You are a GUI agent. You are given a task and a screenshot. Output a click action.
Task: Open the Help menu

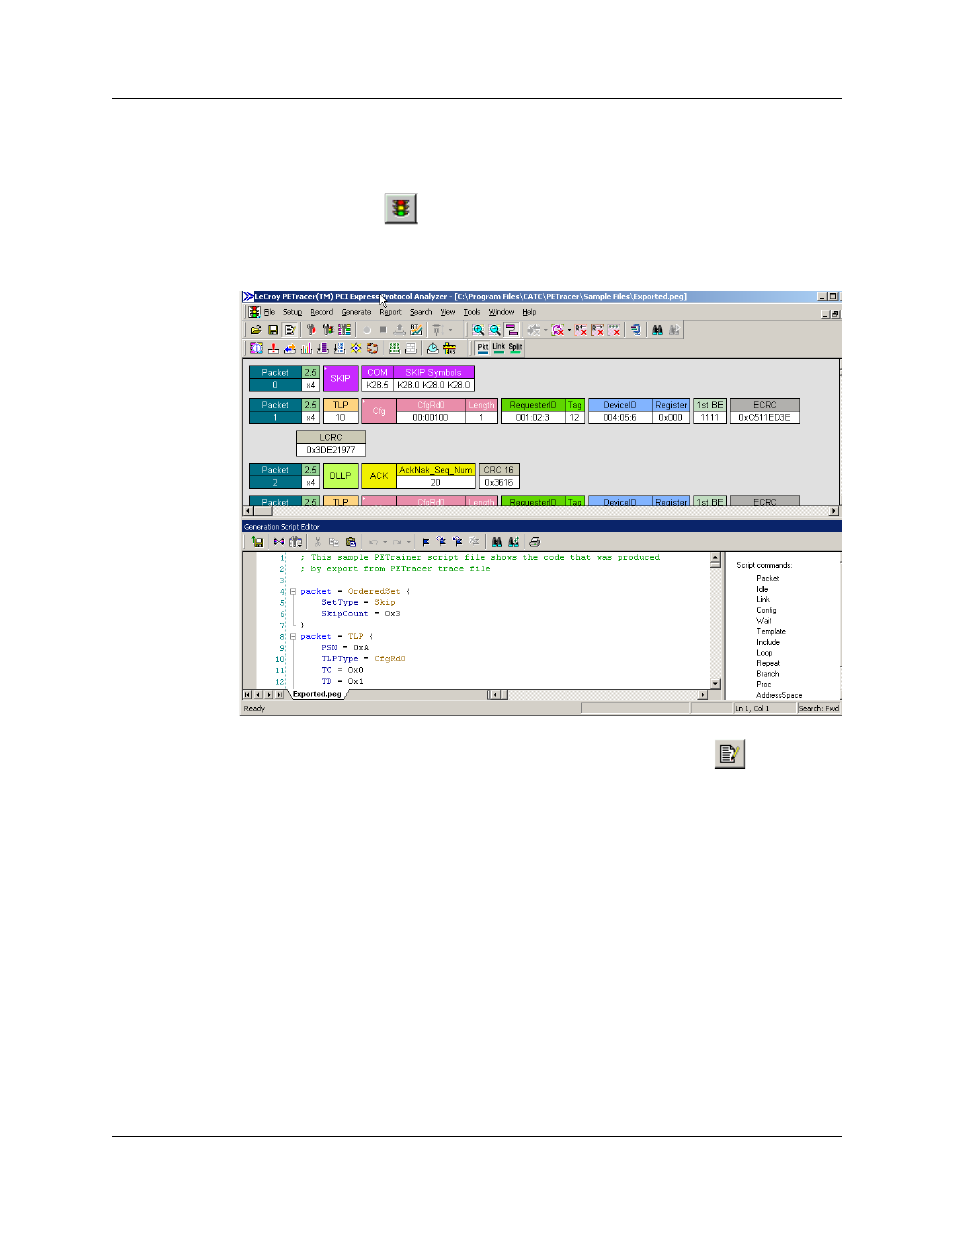pos(529,312)
